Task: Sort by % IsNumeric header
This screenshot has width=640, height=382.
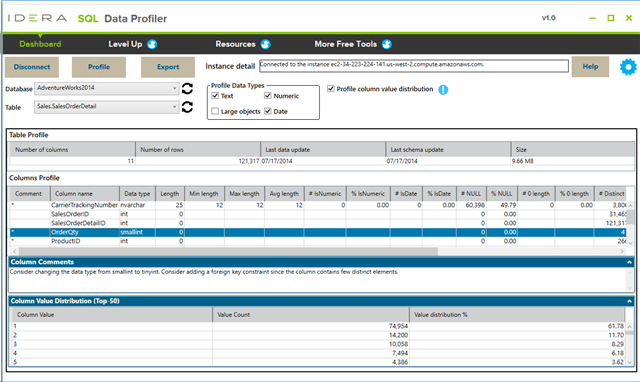Action: point(368,193)
